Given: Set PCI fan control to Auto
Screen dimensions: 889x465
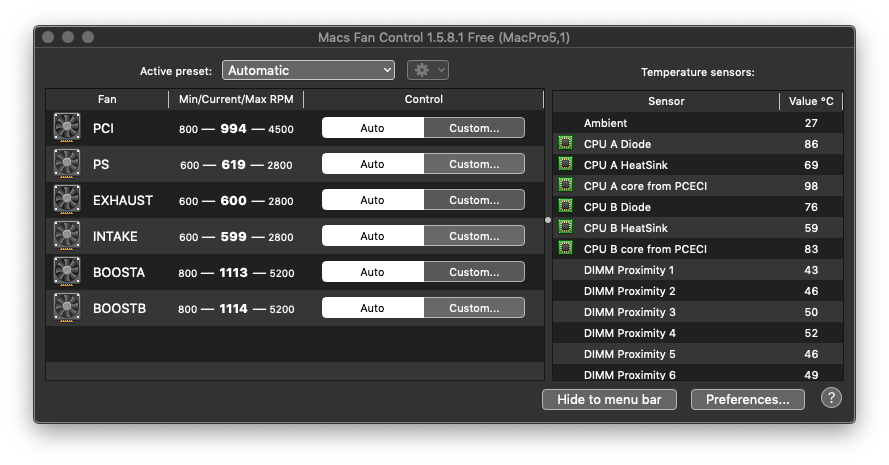Looking at the screenshot, I should pos(372,128).
